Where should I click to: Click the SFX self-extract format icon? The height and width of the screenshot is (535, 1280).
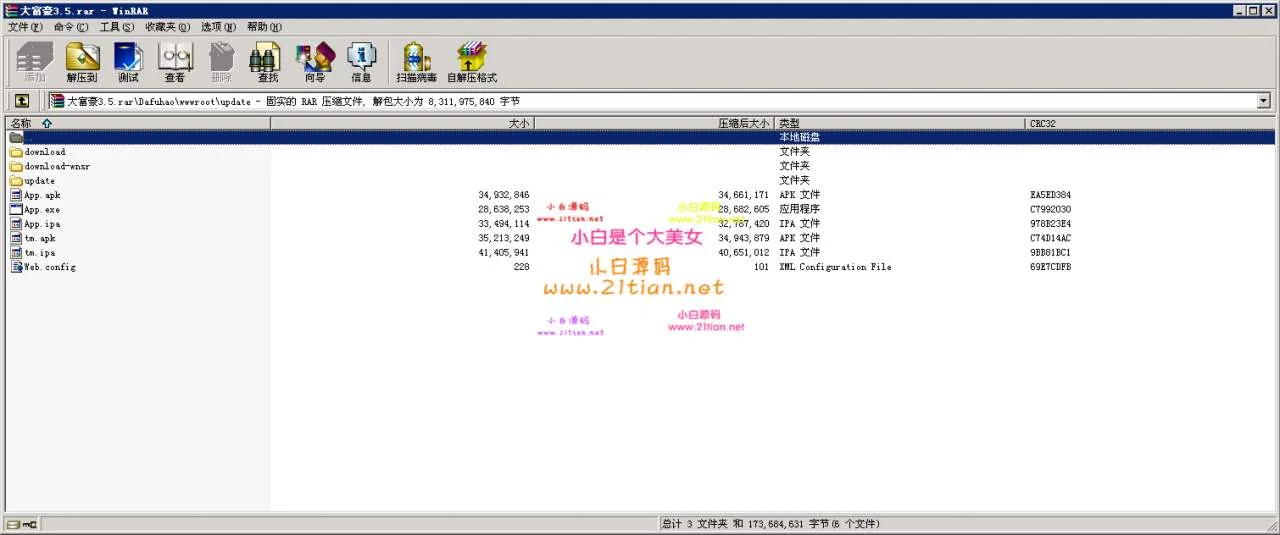471,62
